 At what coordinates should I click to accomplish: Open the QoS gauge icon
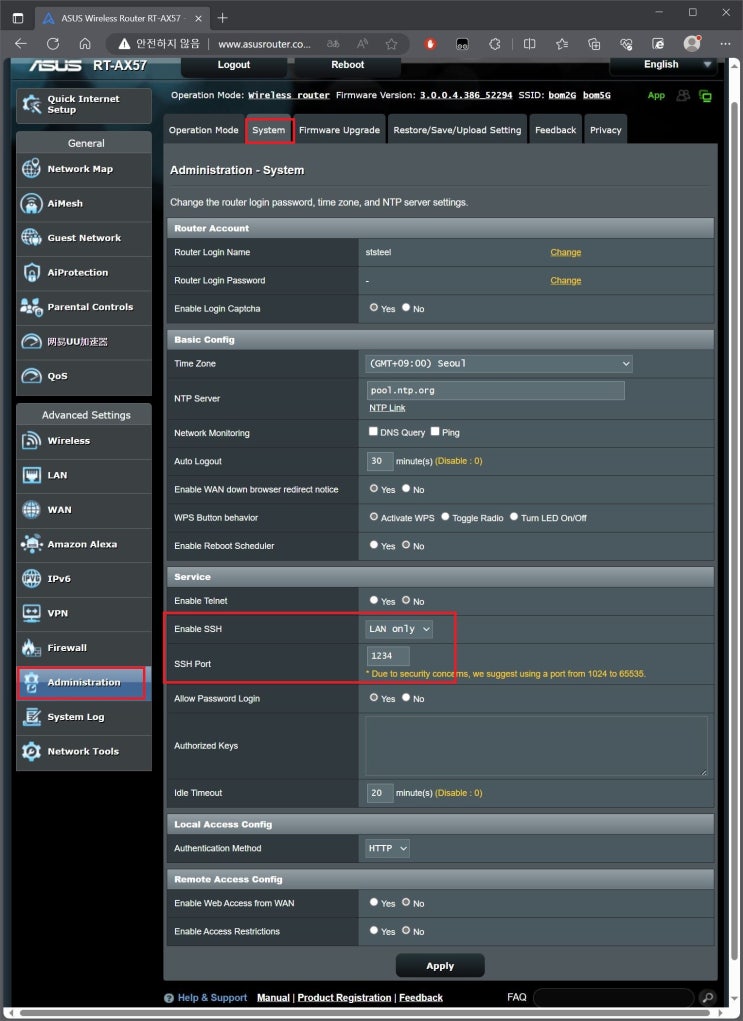(x=31, y=376)
